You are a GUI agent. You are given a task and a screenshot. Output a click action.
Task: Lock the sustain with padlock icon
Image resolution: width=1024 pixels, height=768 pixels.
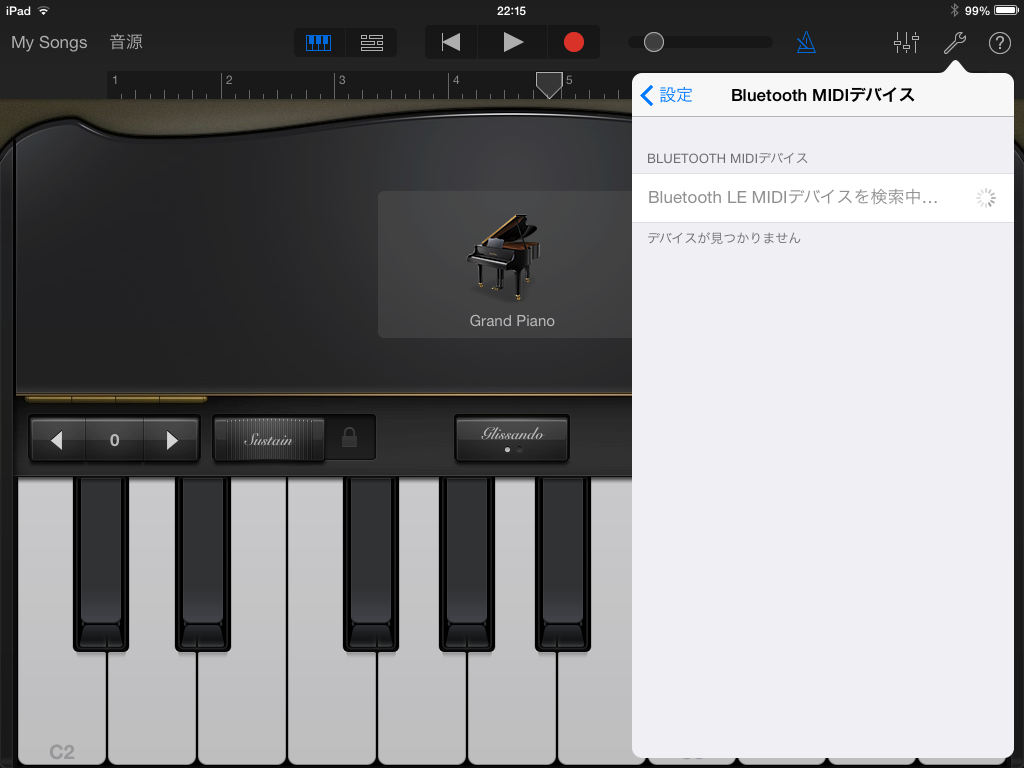pos(349,438)
